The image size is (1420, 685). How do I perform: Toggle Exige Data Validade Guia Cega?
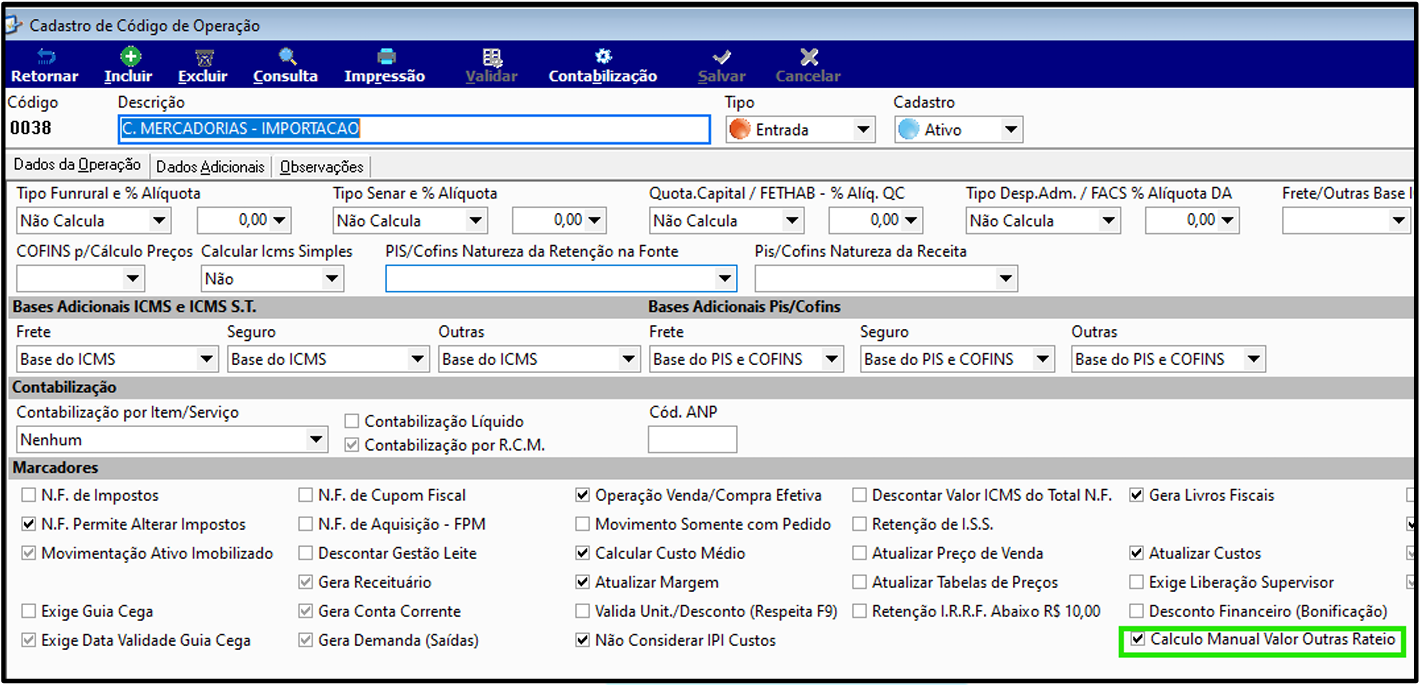(28, 640)
